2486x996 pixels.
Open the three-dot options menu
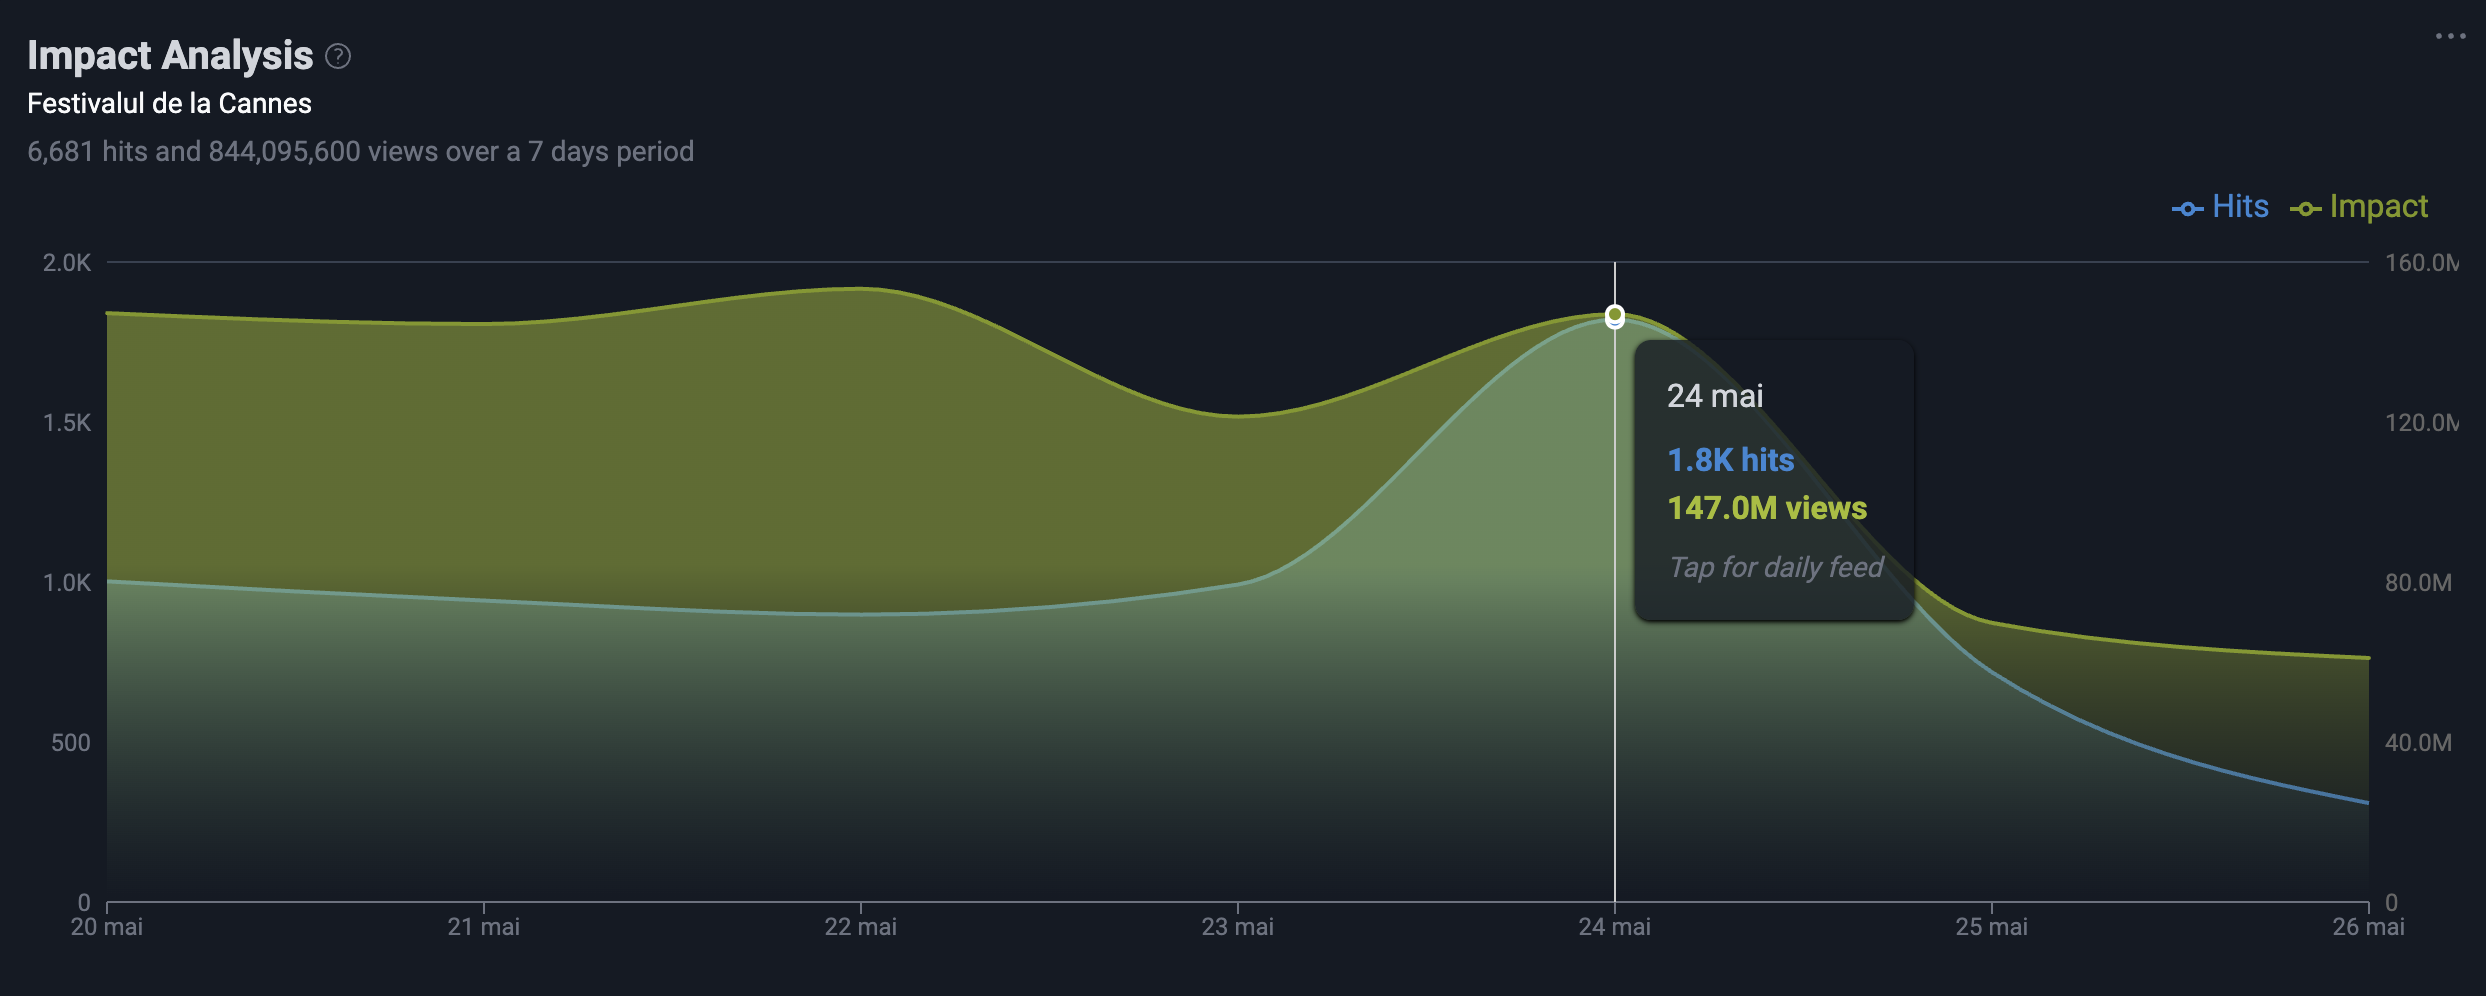point(2450,36)
